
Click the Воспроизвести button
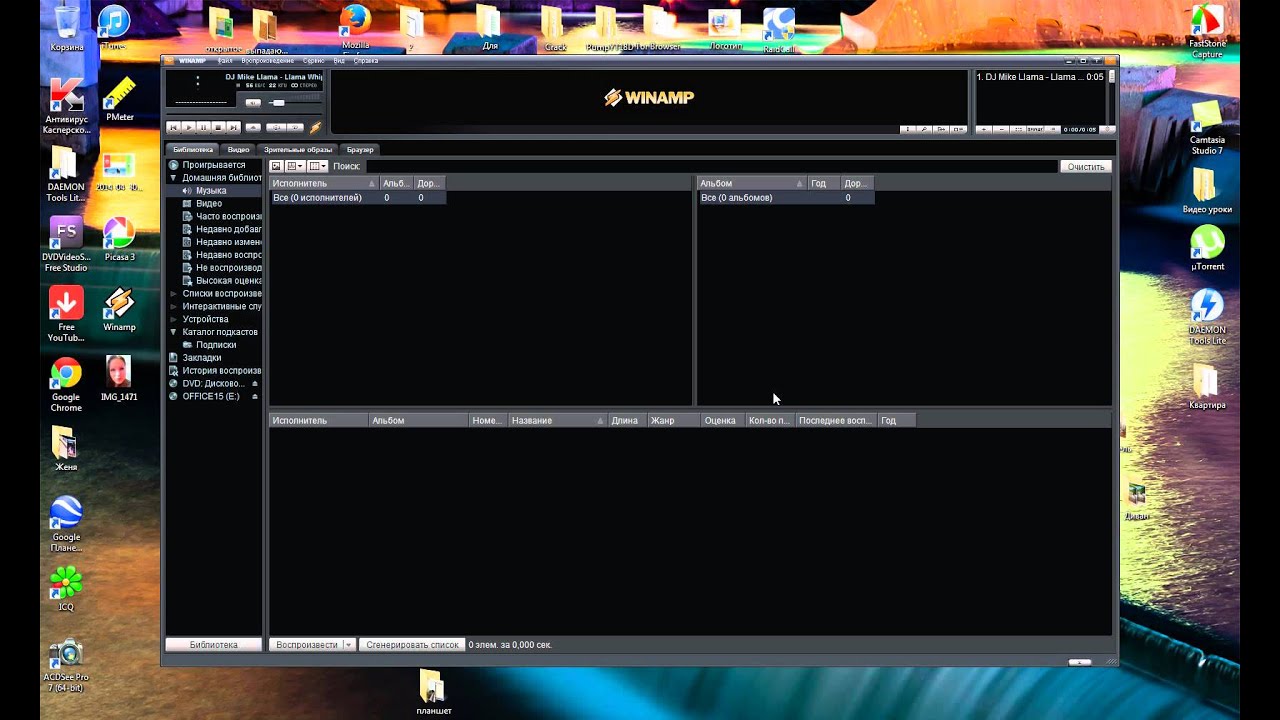tap(306, 645)
